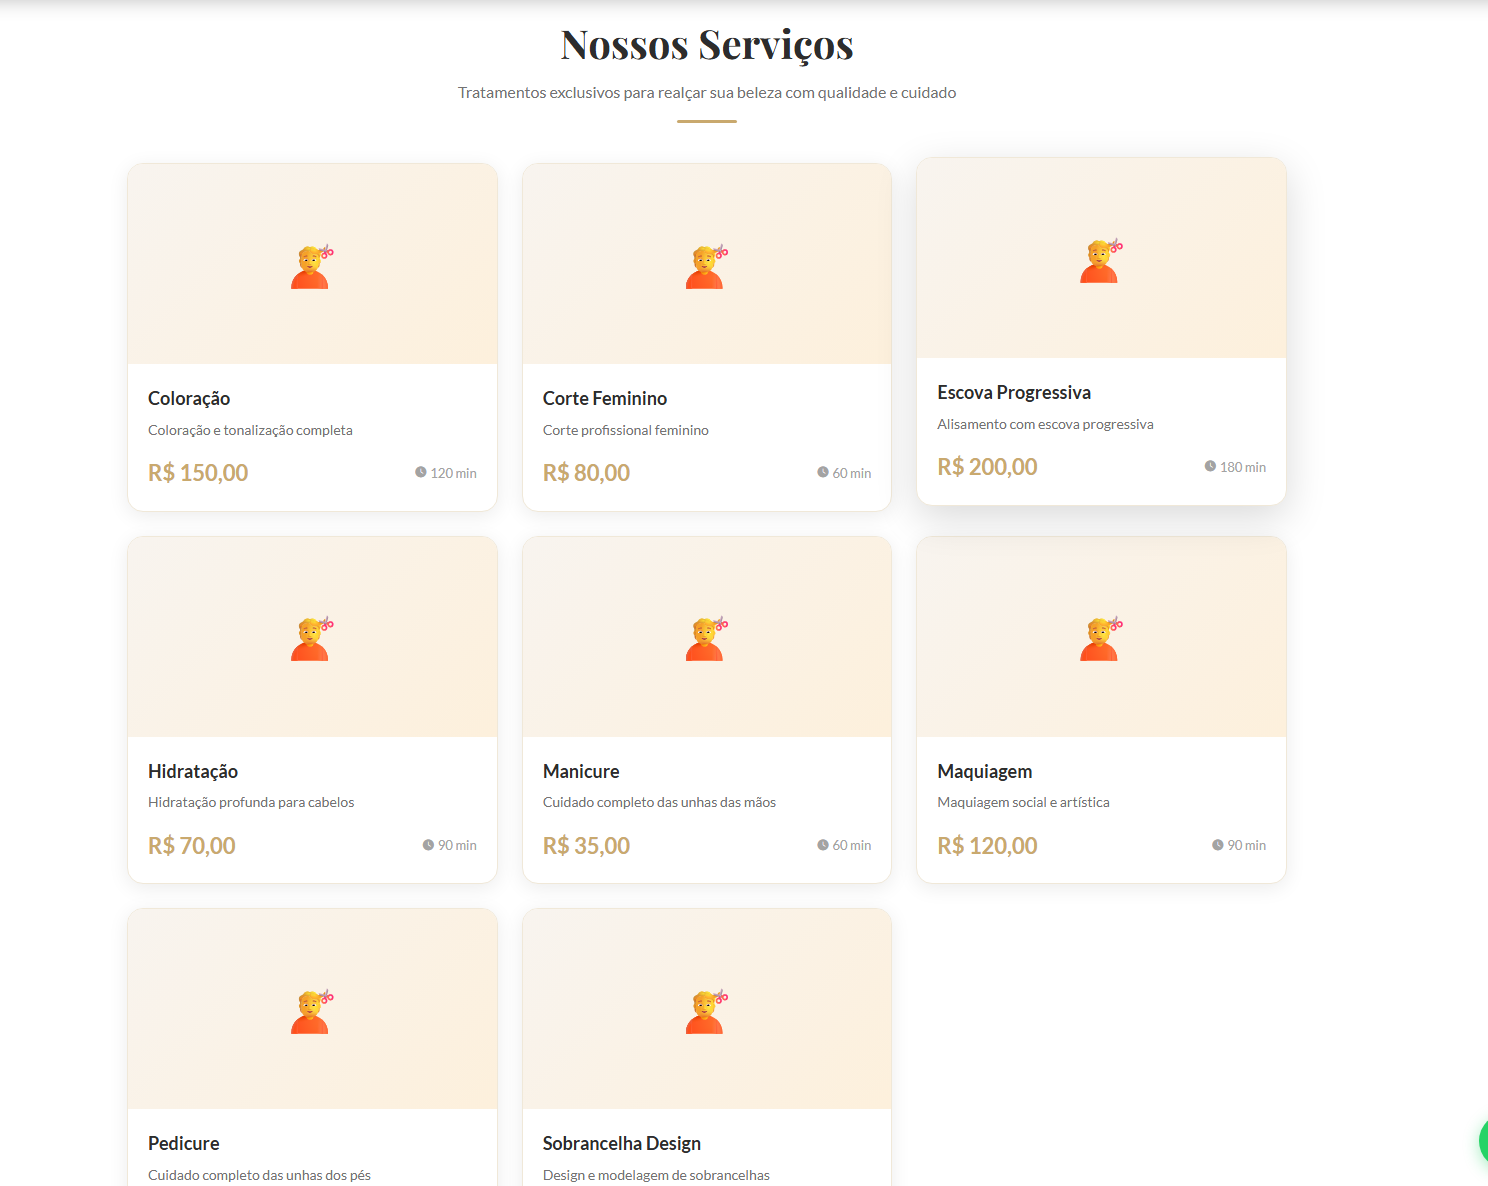Click 'Design e modelagem de sobrancelhas' description
This screenshot has width=1488, height=1186.
pos(656,1175)
